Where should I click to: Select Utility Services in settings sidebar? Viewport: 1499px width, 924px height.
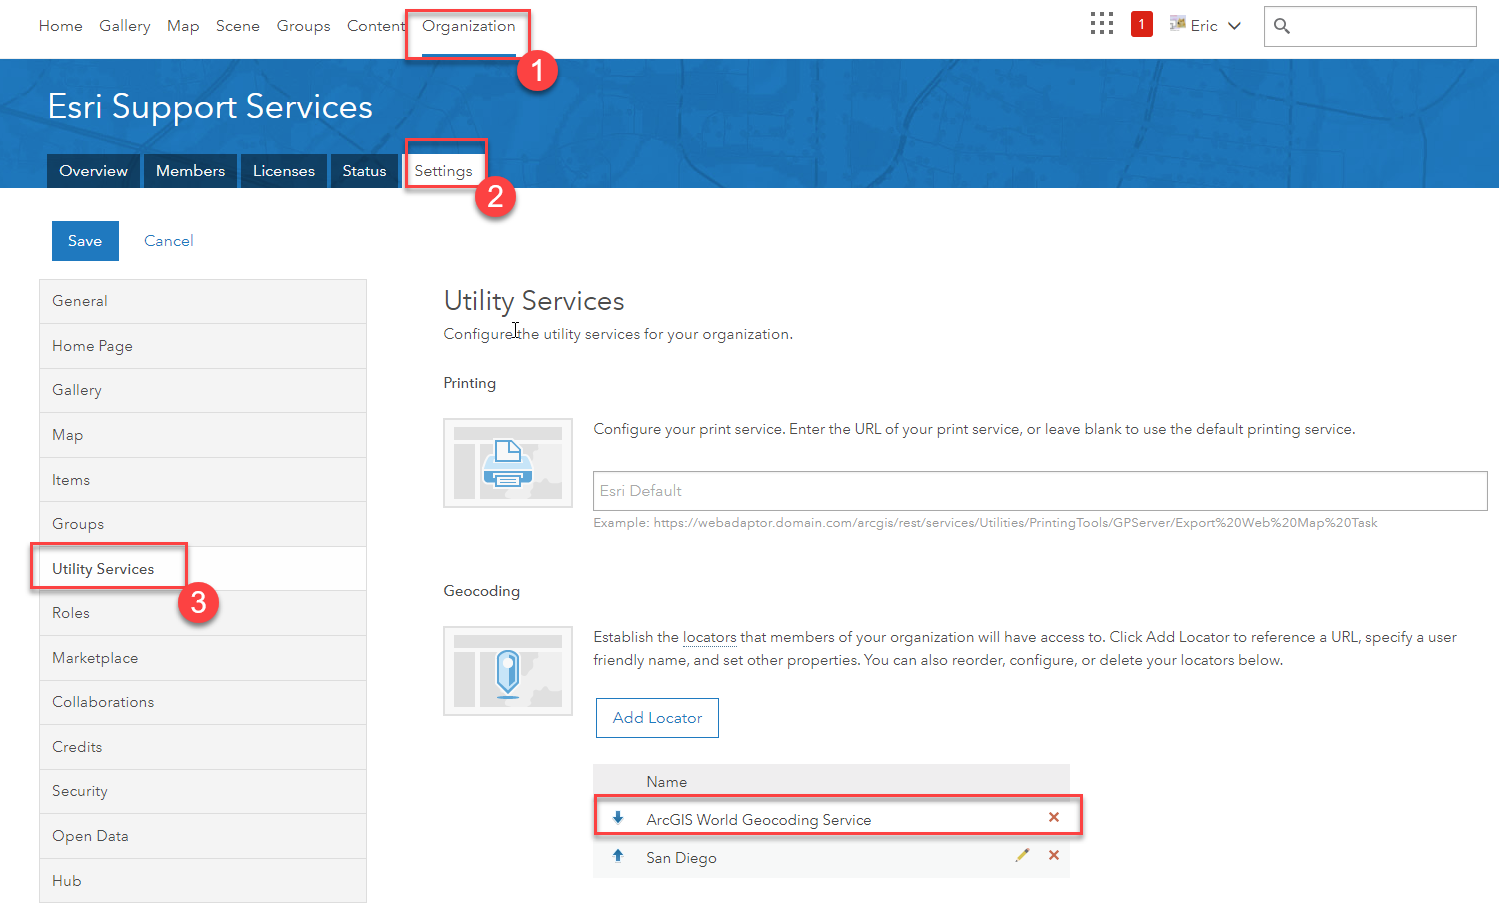pos(203,569)
